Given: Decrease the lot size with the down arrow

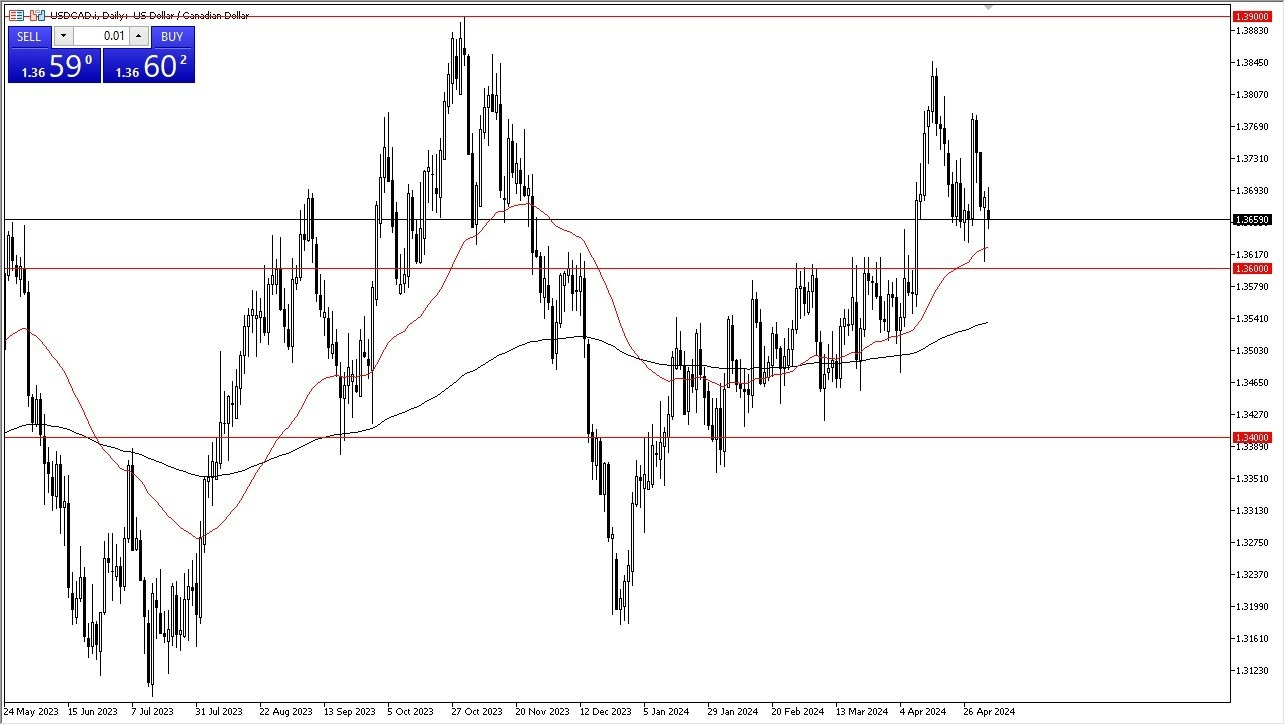Looking at the screenshot, I should [x=63, y=36].
